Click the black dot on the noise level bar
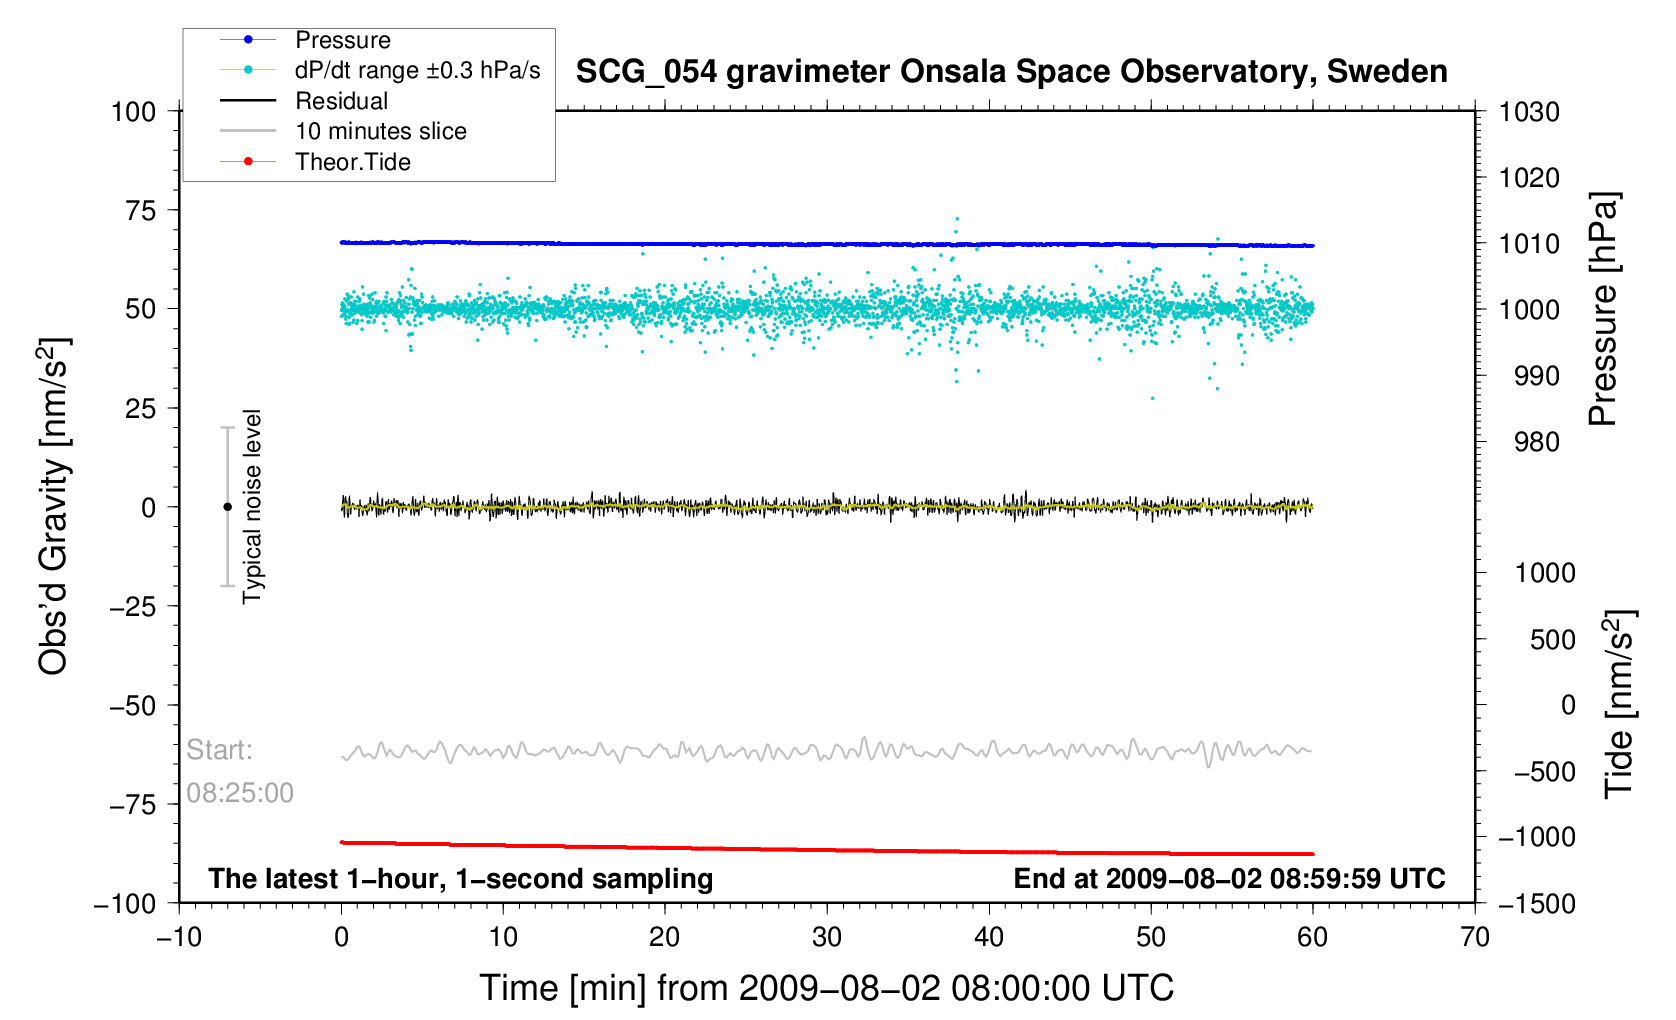The height and width of the screenshot is (1020, 1676). tap(227, 507)
